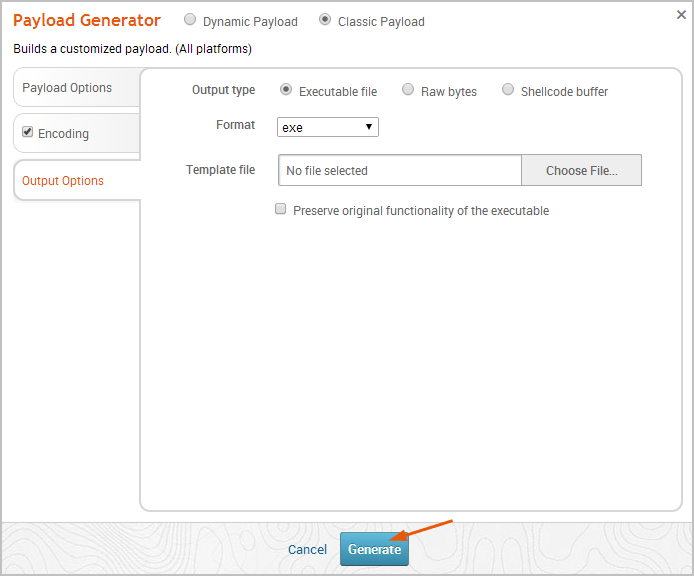This screenshot has height=576, width=694.
Task: Toggle the Encoding checkbox
Action: (x=28, y=133)
